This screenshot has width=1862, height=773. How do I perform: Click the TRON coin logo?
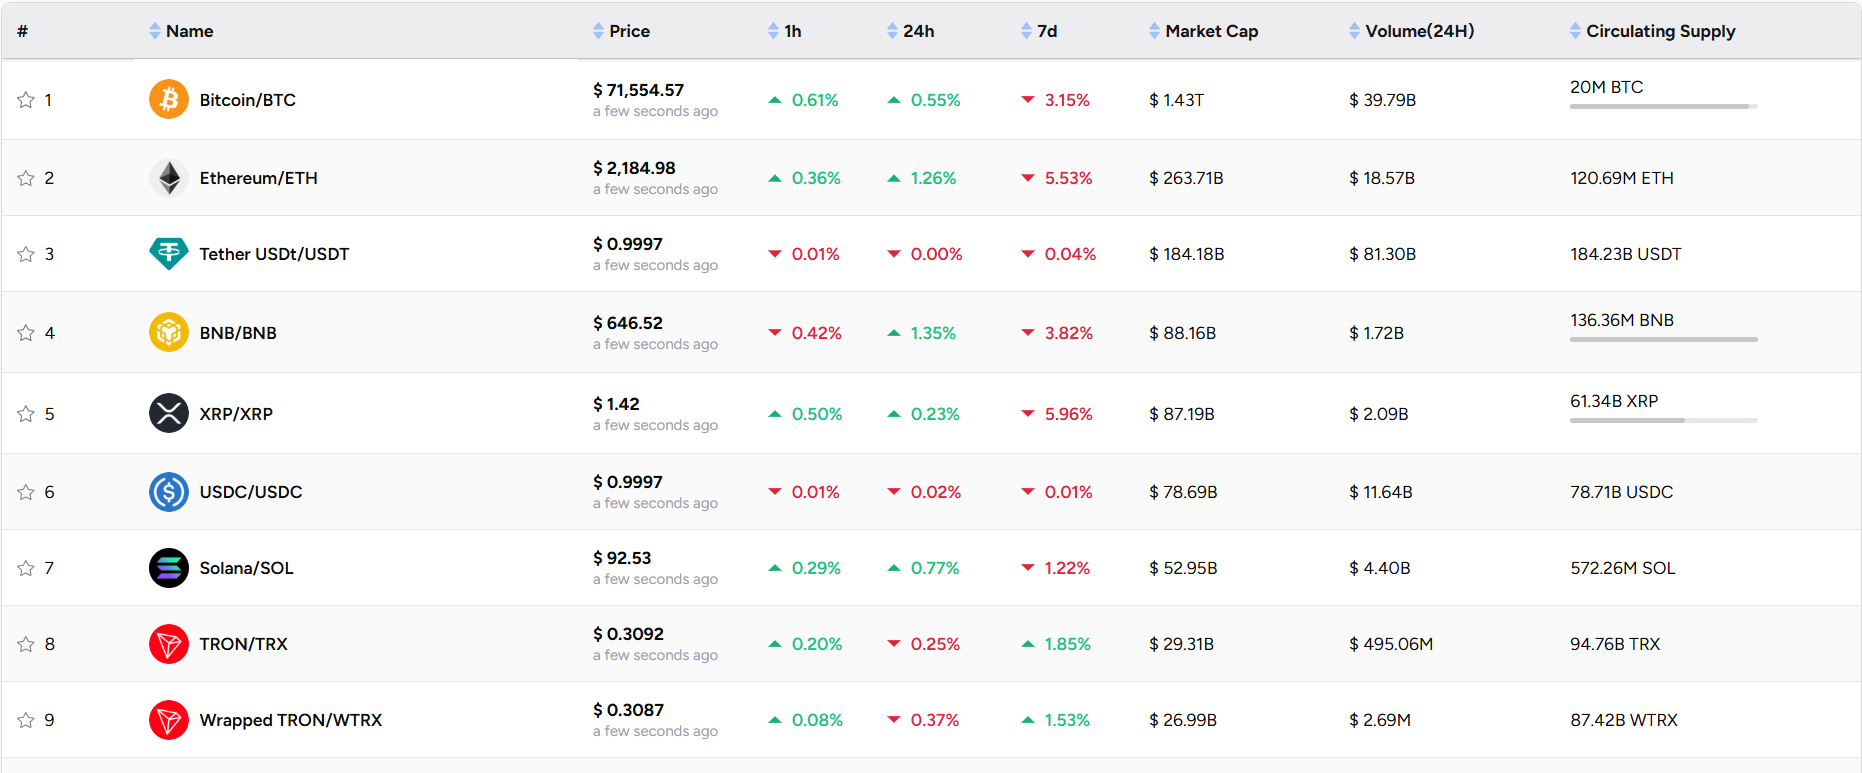click(x=168, y=644)
